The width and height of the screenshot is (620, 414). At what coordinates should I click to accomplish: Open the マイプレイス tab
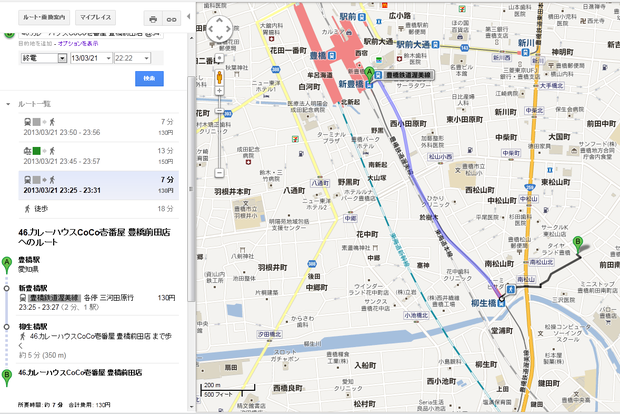tap(95, 17)
